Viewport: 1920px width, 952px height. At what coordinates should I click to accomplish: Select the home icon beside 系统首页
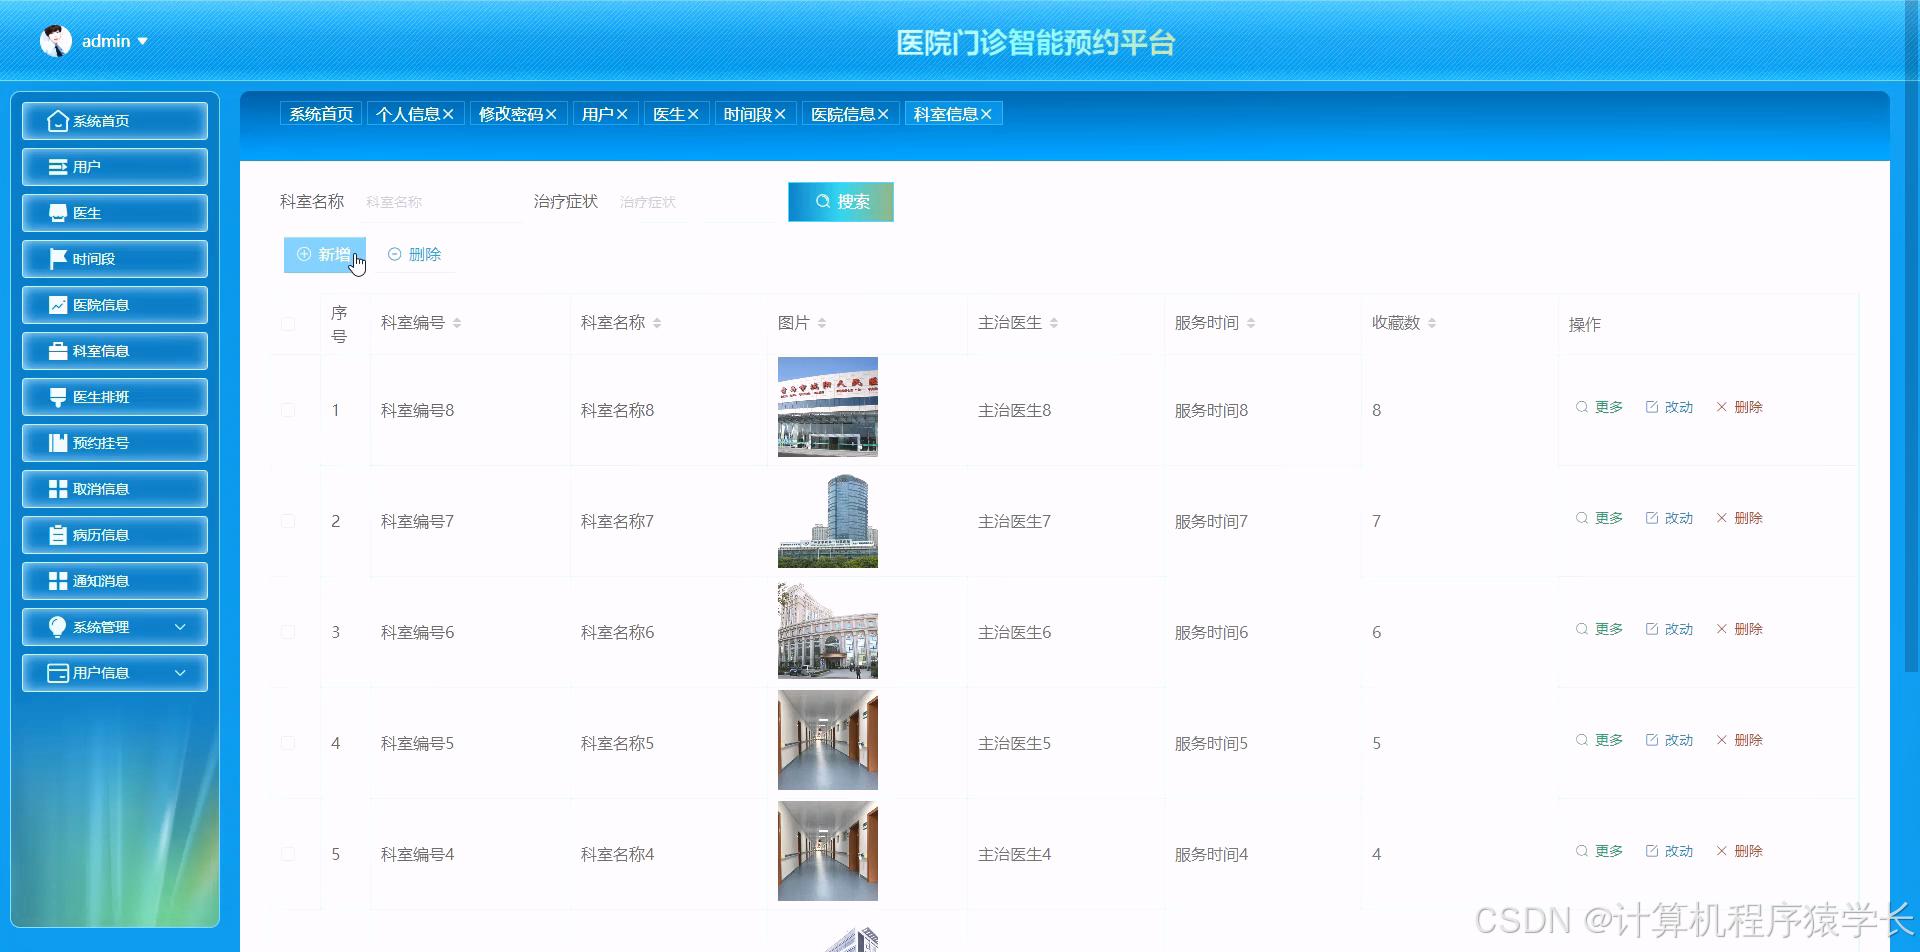(x=57, y=120)
